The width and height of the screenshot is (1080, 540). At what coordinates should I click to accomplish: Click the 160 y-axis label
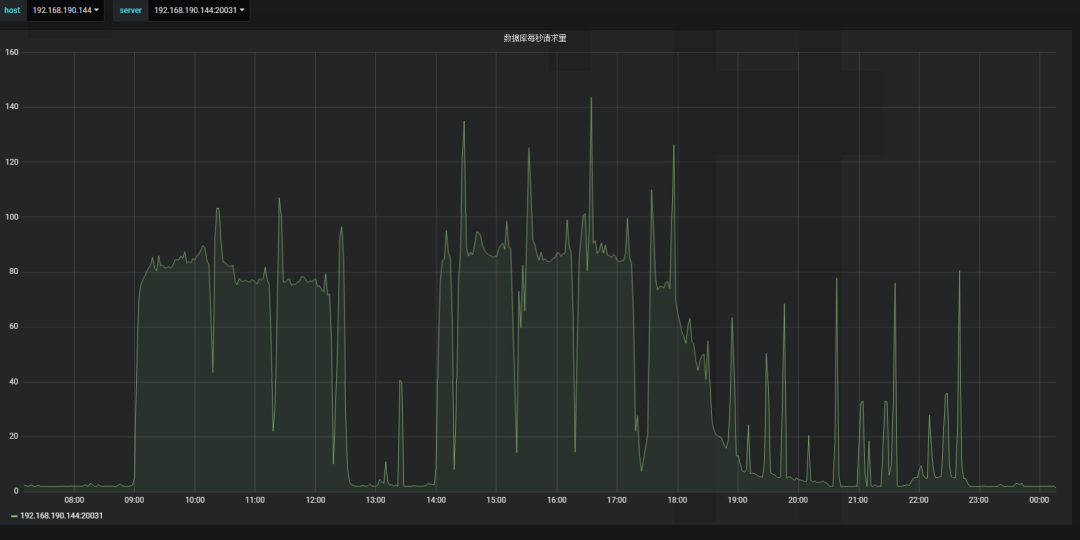click(12, 52)
